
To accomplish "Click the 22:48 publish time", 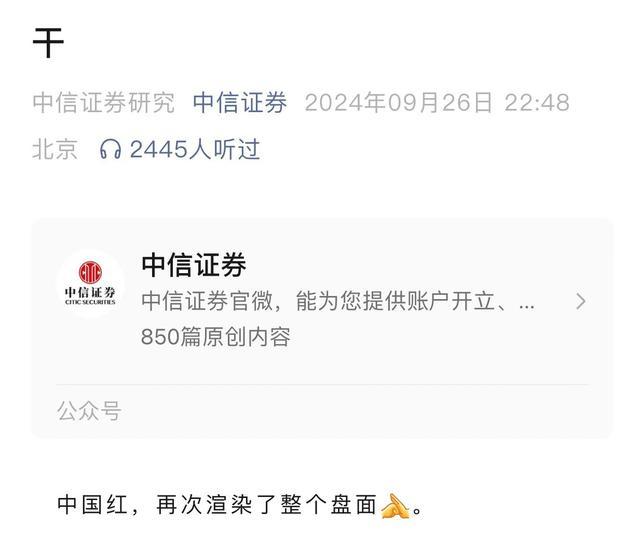I will click(537, 102).
